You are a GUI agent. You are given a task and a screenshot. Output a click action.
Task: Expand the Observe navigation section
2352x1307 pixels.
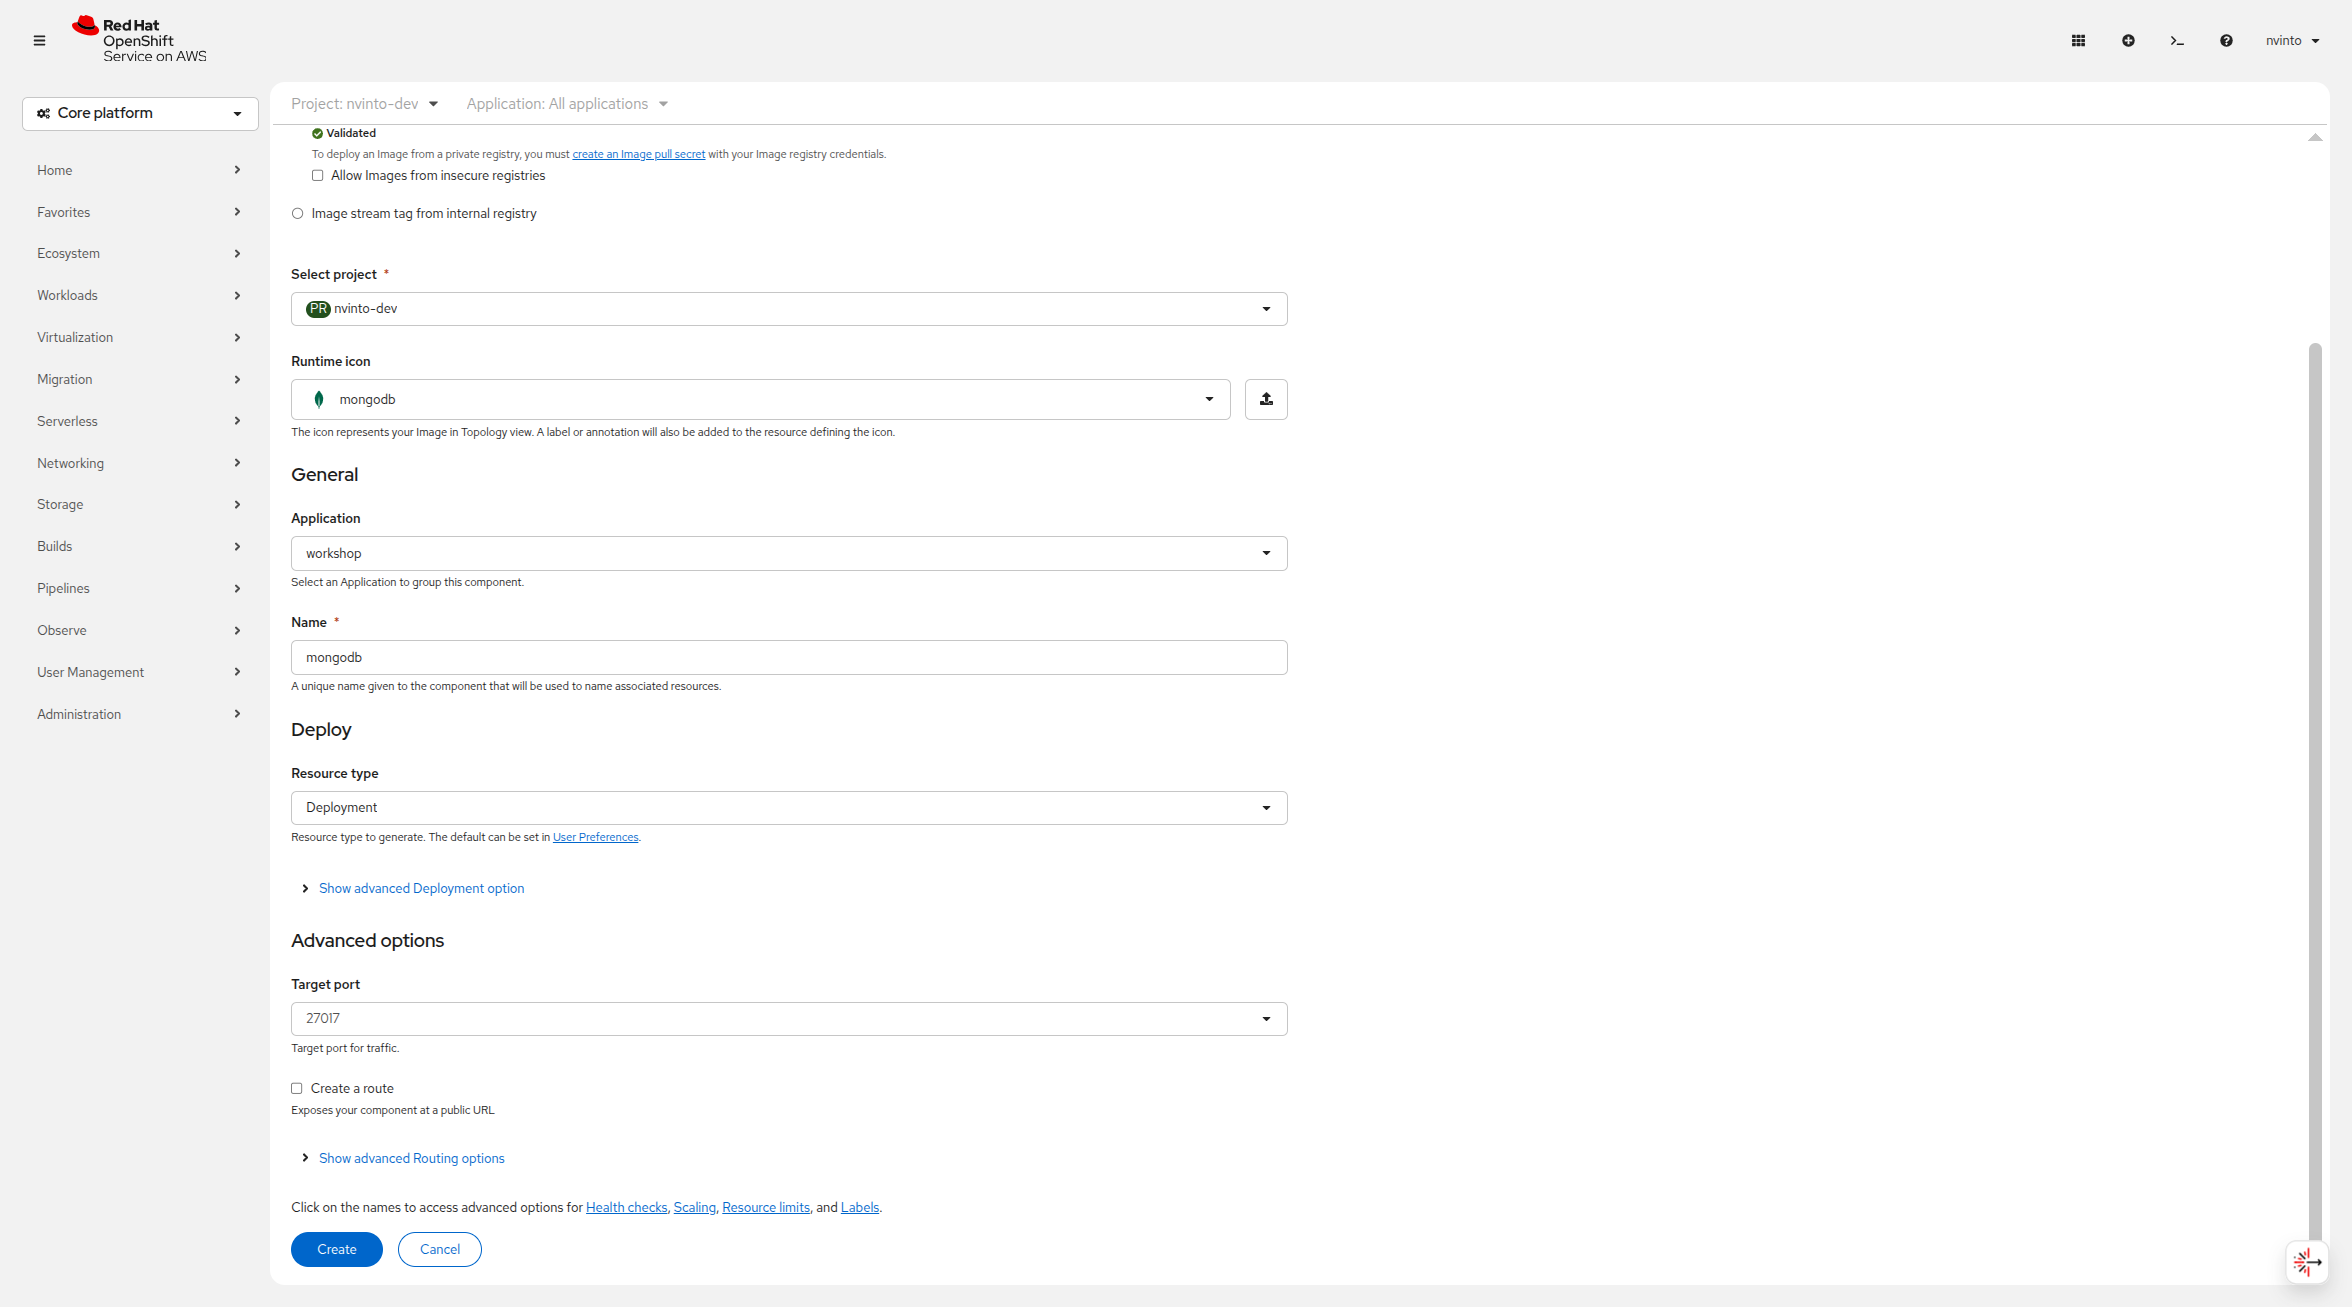pyautogui.click(x=140, y=631)
